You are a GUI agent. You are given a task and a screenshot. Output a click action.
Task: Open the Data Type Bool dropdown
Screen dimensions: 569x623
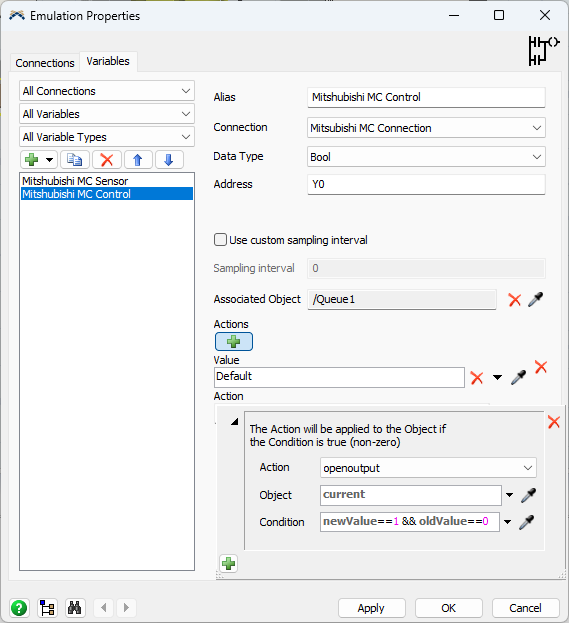pos(426,157)
